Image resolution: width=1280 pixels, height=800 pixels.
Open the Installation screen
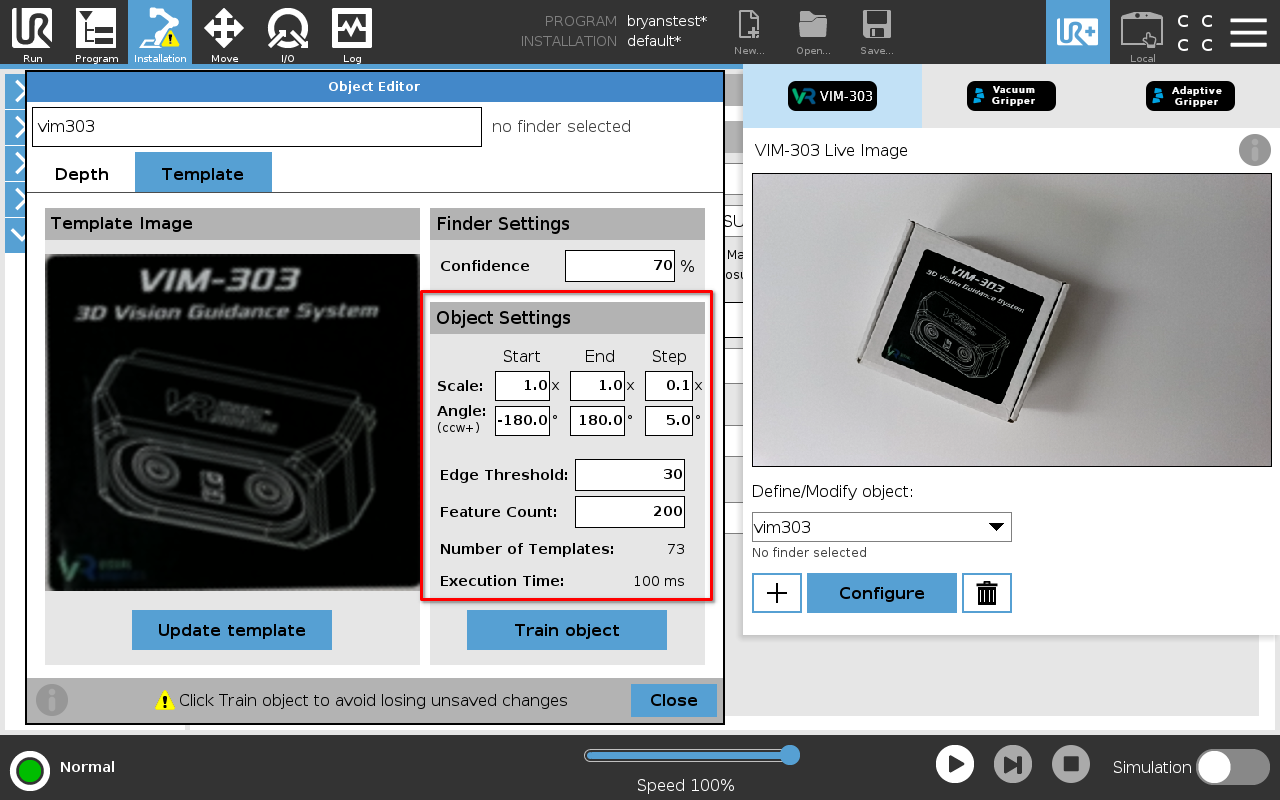(x=160, y=32)
